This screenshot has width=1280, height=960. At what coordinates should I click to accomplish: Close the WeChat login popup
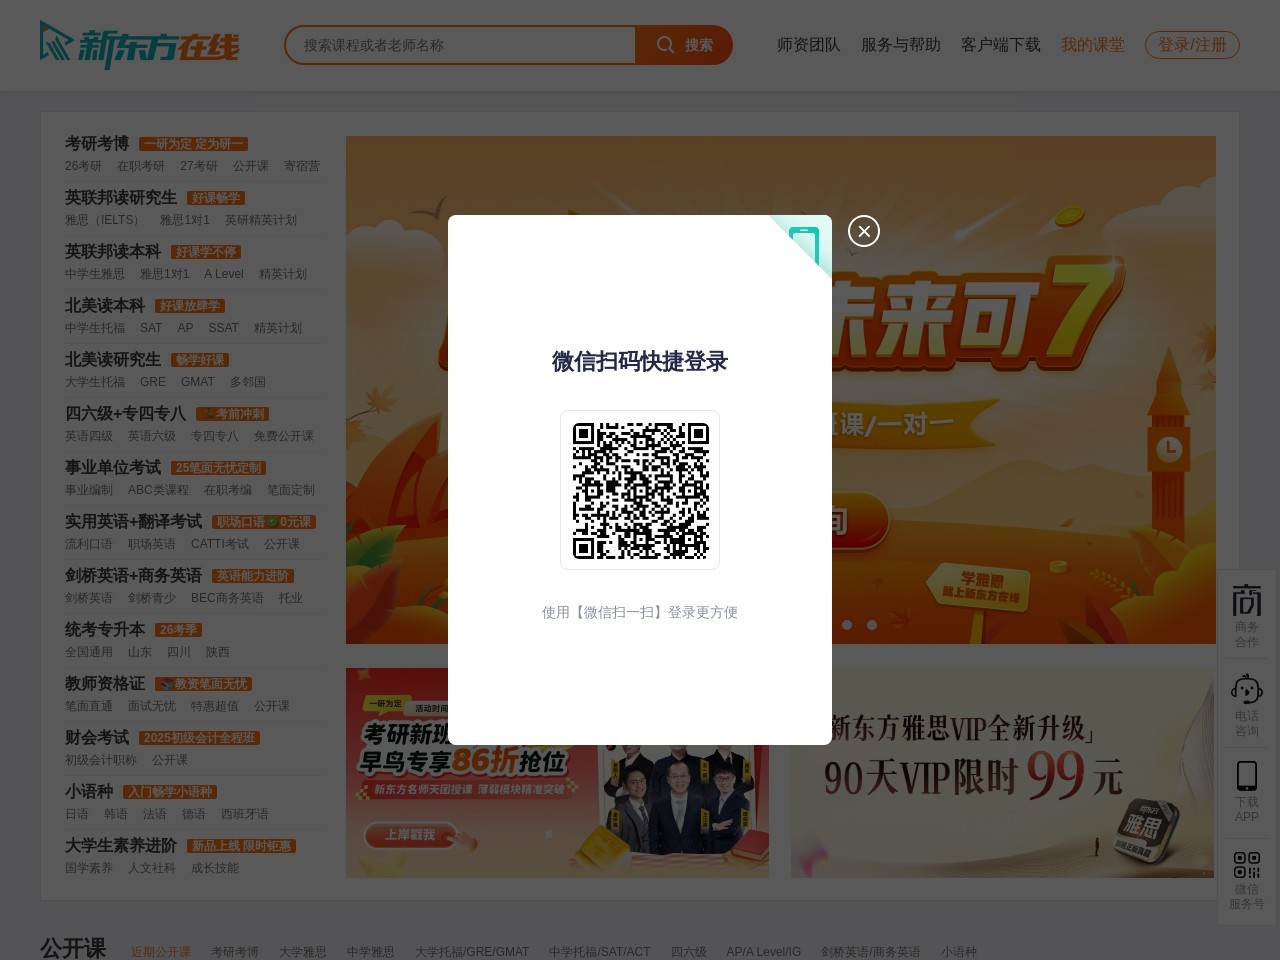point(864,231)
